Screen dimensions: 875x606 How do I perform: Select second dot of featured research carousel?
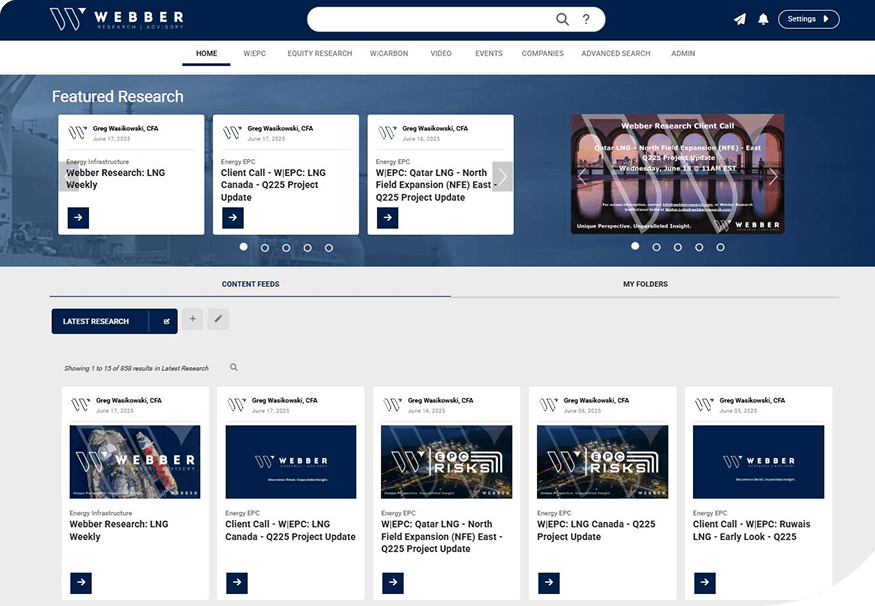265,248
